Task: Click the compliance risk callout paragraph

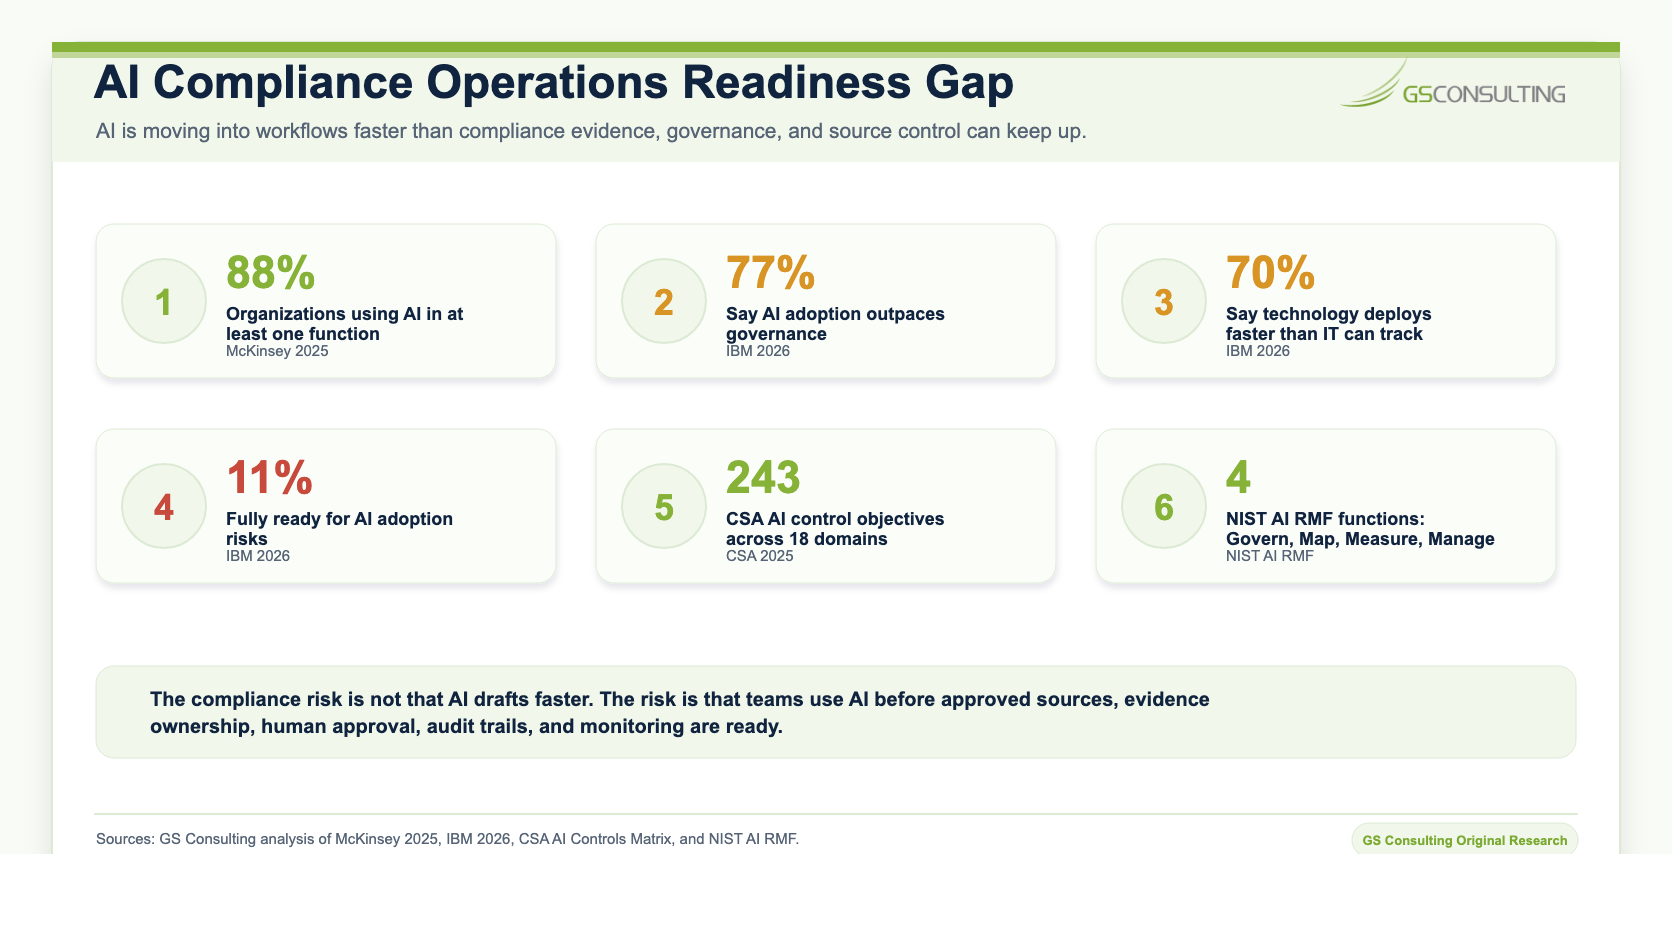Action: coord(680,713)
